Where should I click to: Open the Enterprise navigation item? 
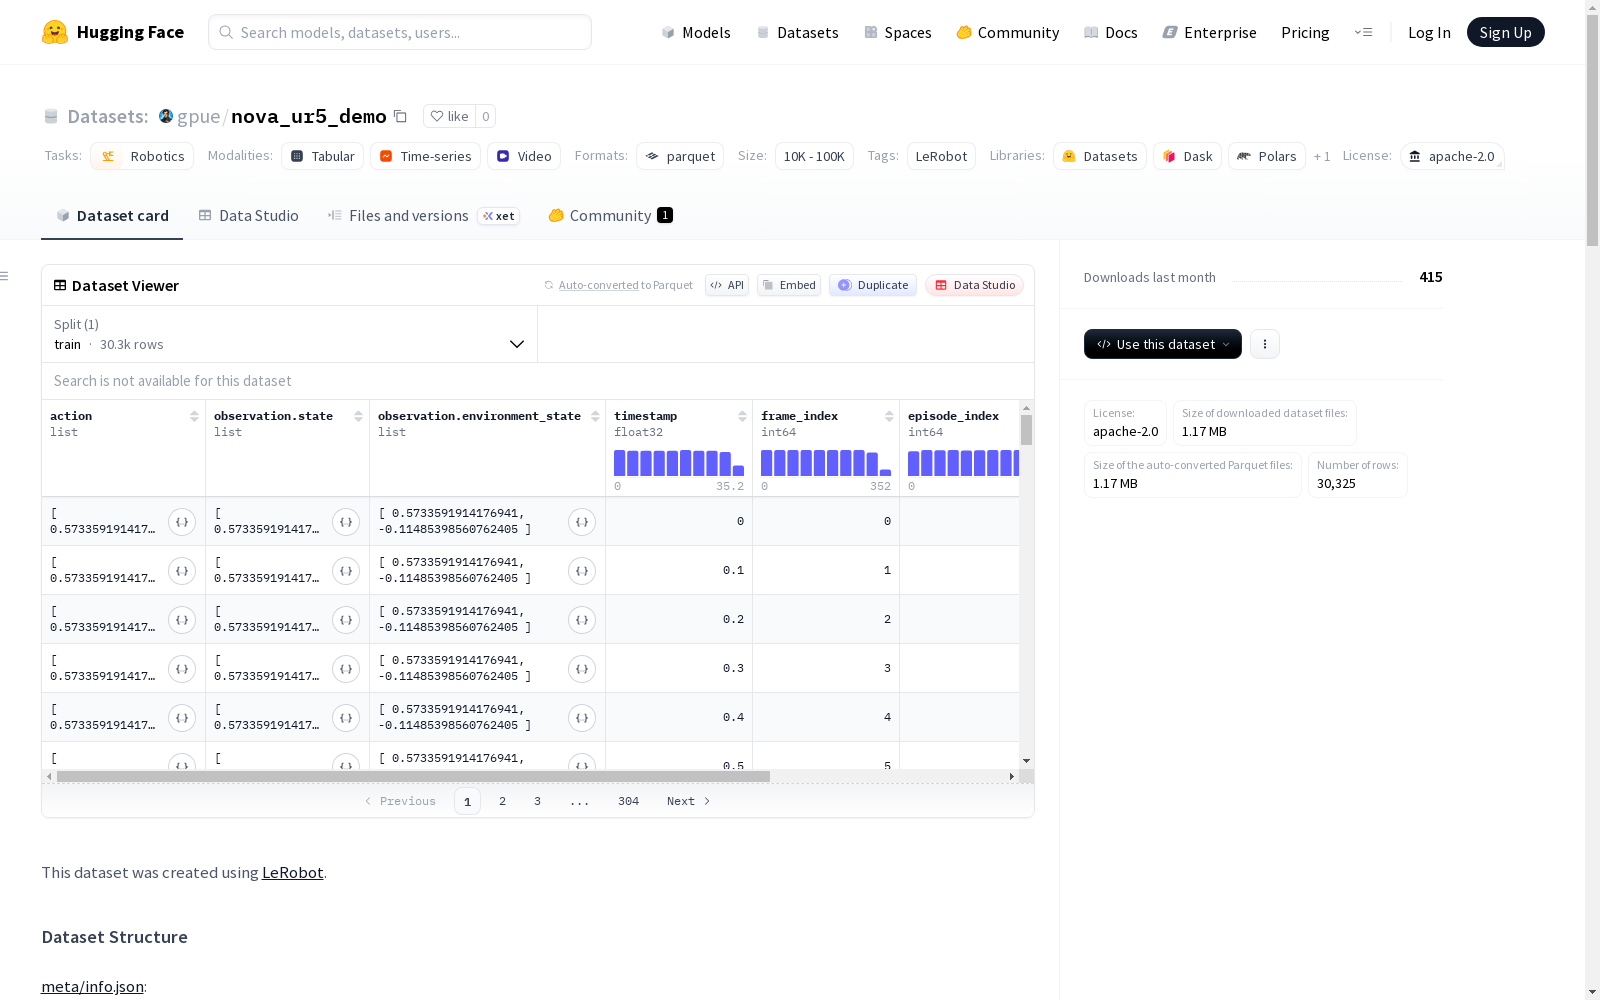click(1209, 32)
